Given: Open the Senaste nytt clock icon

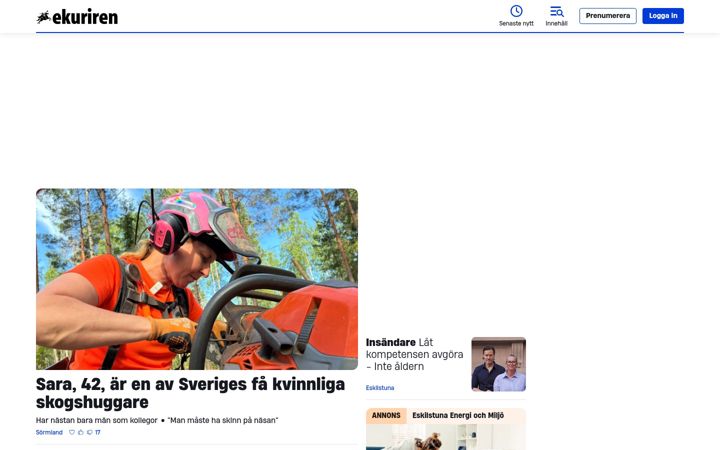Looking at the screenshot, I should (516, 11).
